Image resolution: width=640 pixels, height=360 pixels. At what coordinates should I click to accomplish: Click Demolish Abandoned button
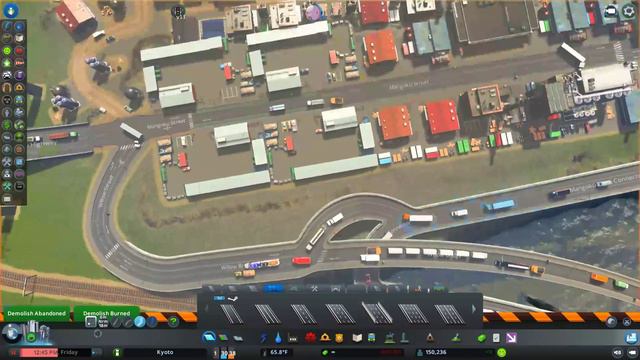click(36, 313)
